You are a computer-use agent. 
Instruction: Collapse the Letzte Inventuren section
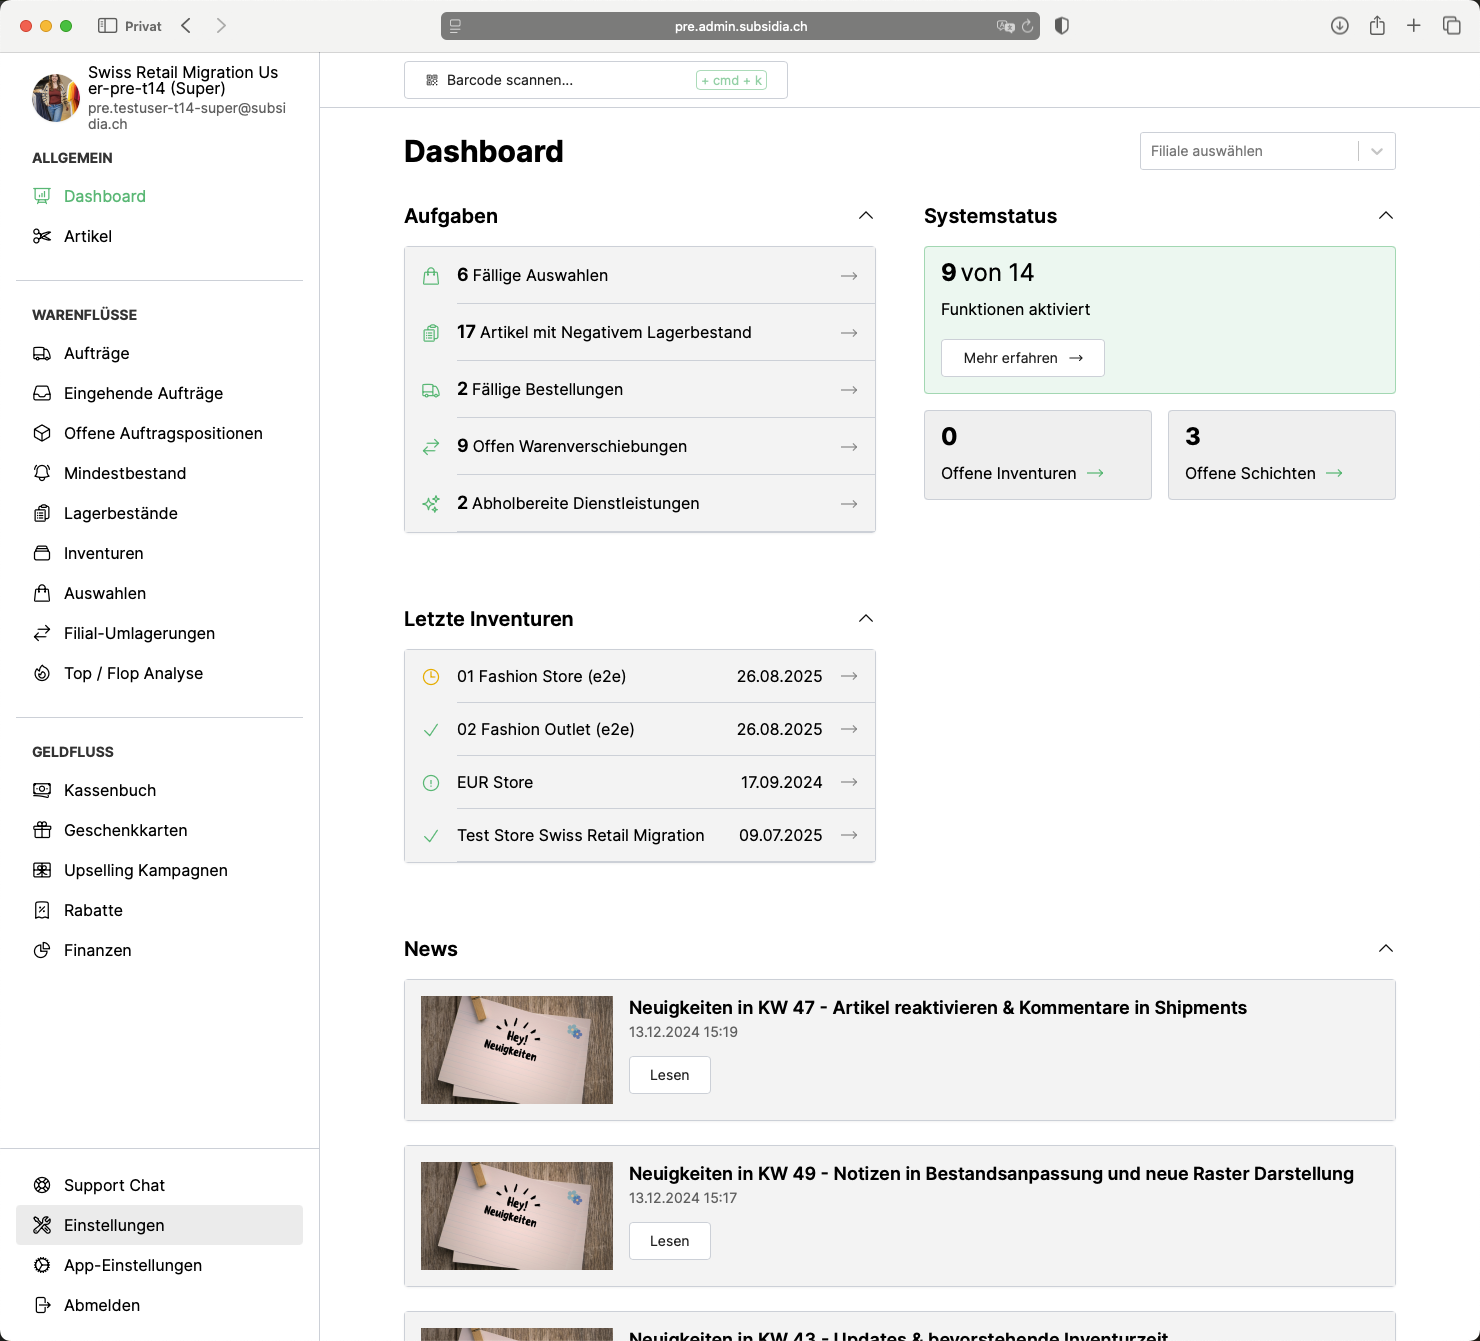(866, 618)
